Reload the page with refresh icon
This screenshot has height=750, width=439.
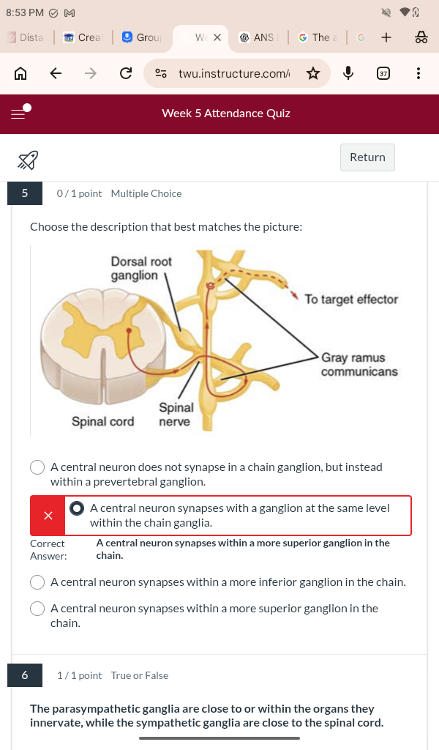126,73
